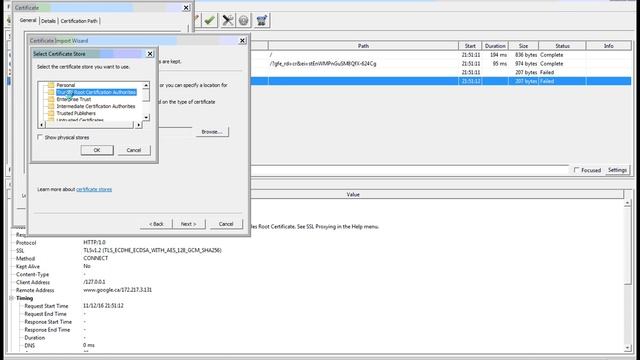Open the Settings button next to Focused
The image size is (640, 360).
coord(617,170)
